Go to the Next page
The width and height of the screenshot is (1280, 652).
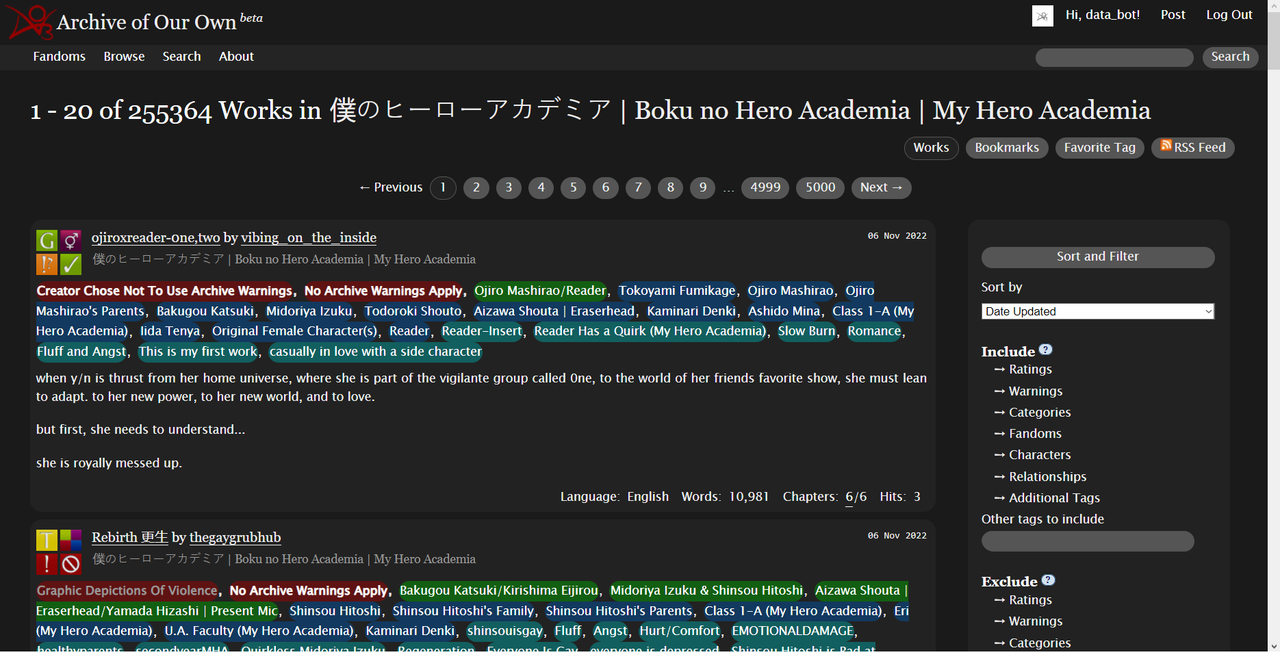coord(881,187)
